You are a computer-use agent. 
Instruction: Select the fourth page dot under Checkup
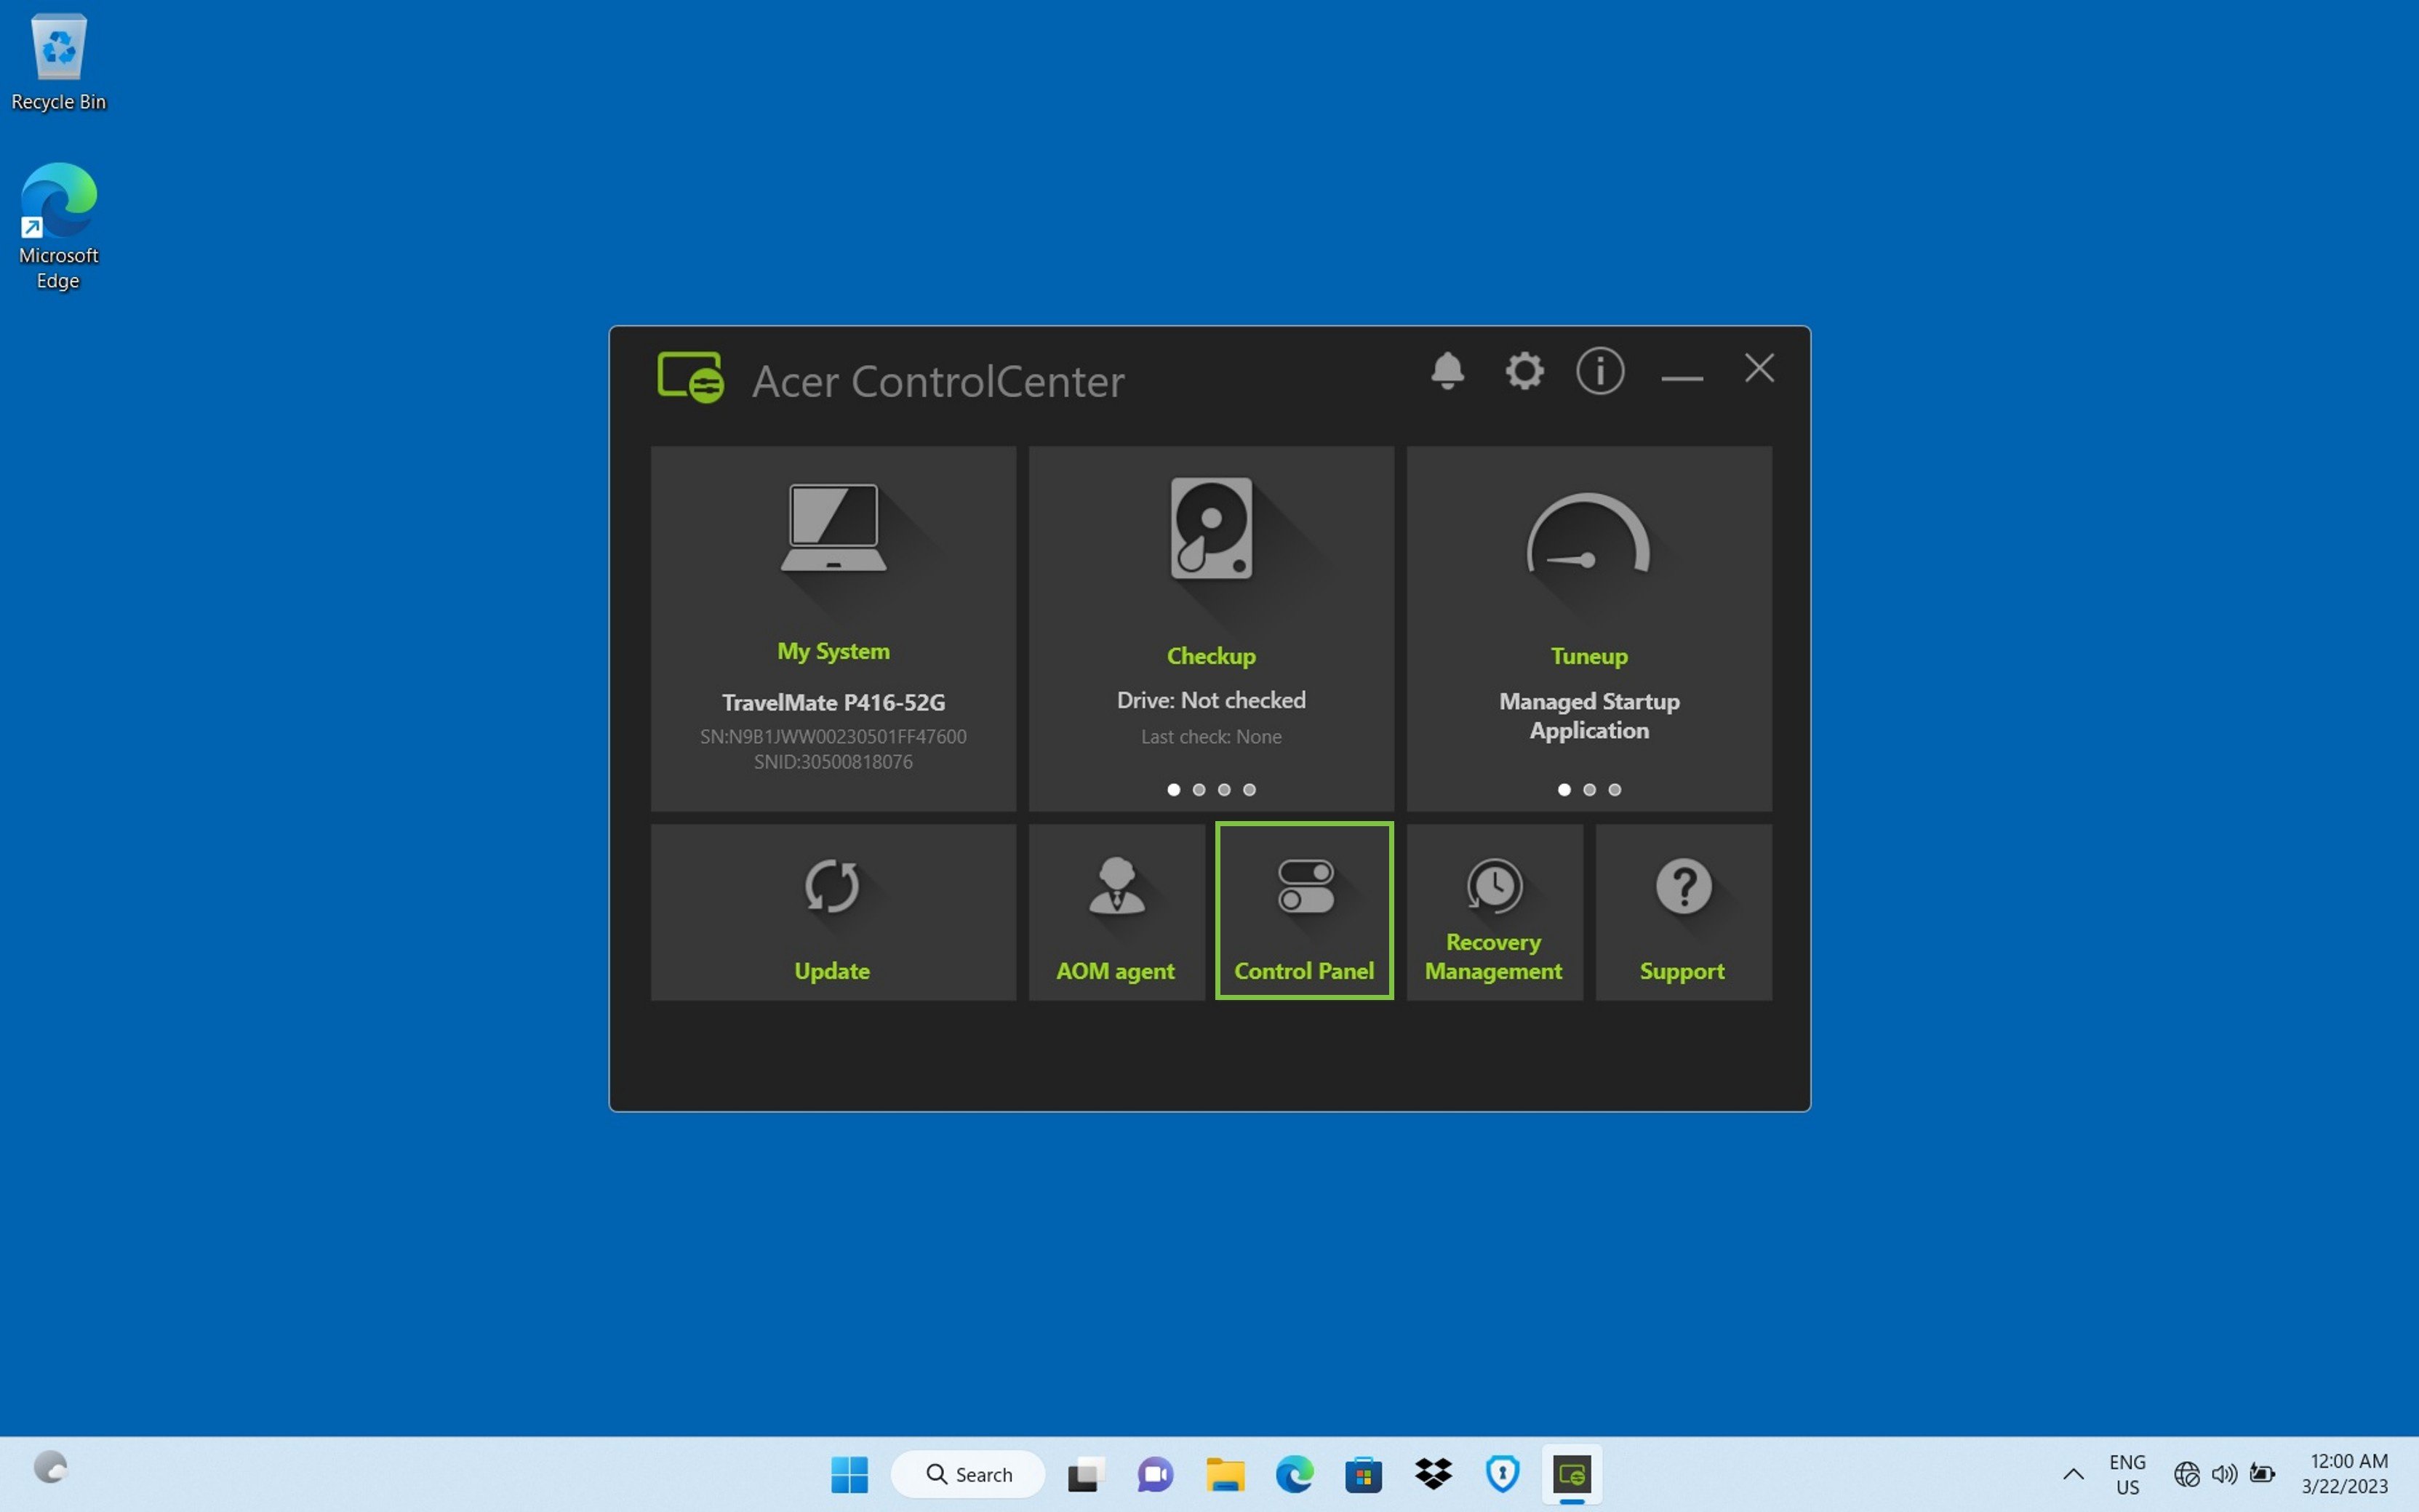click(1249, 790)
